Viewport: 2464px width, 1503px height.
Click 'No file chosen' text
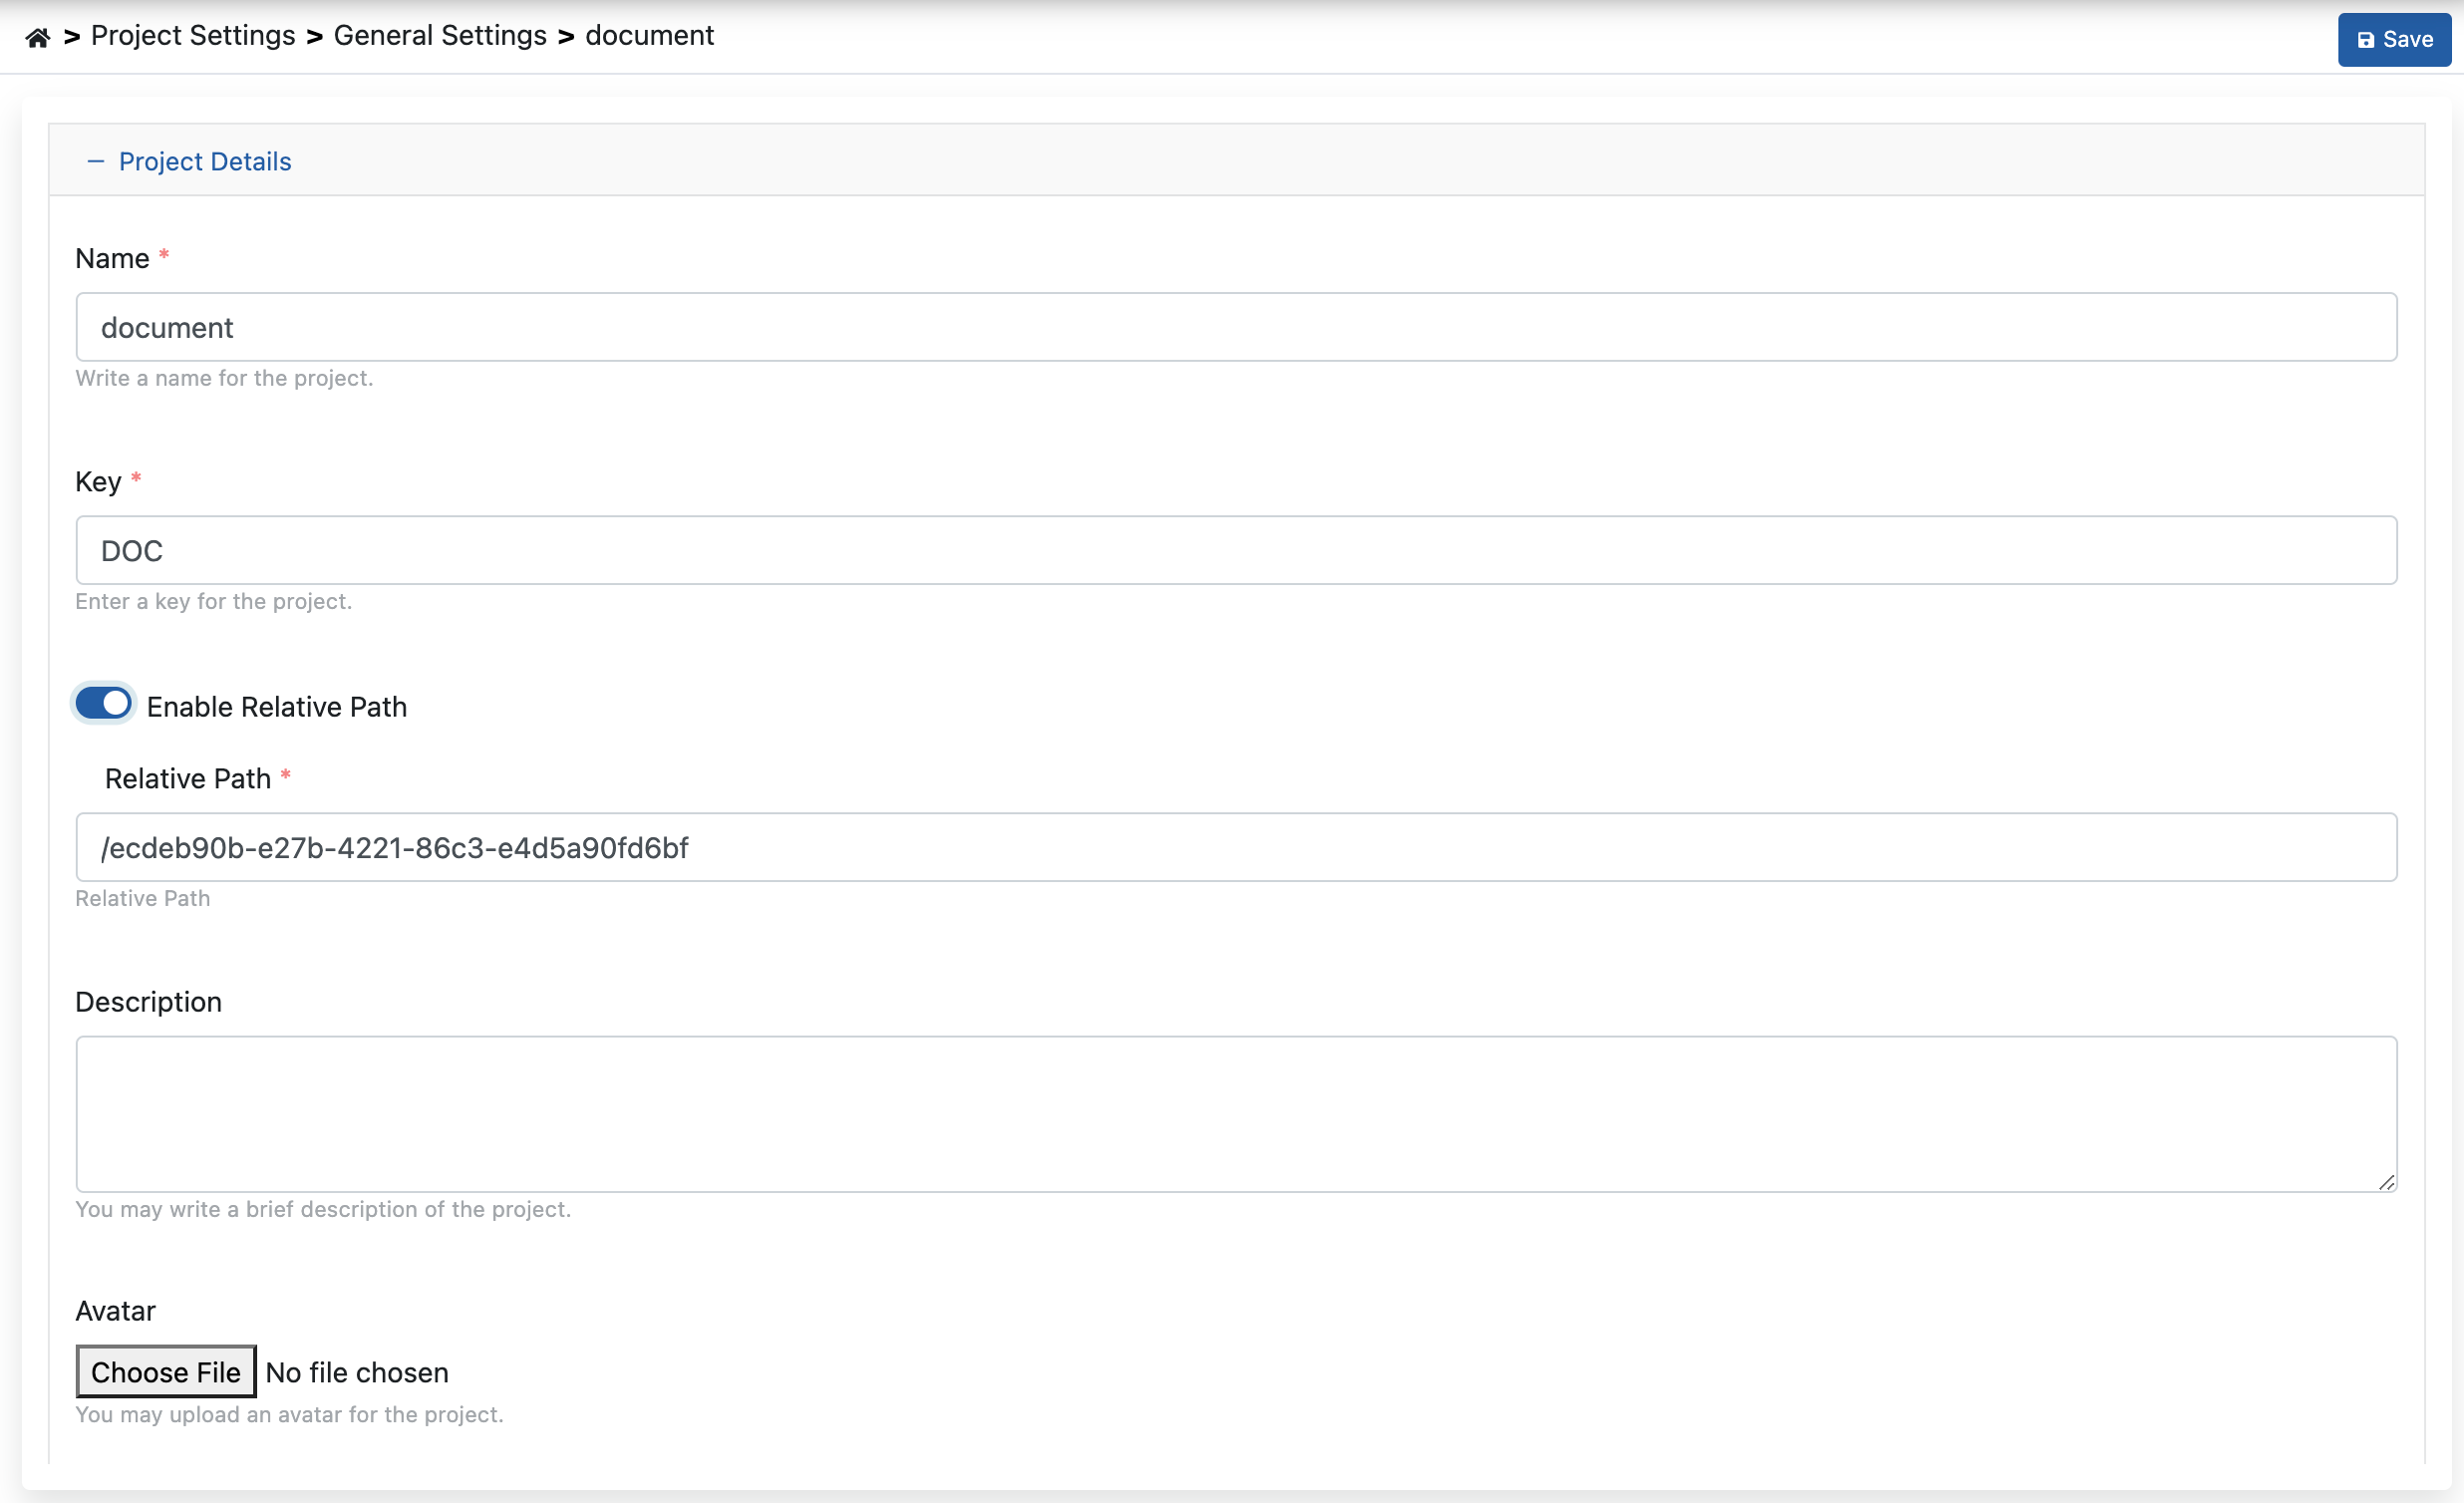coord(357,1372)
